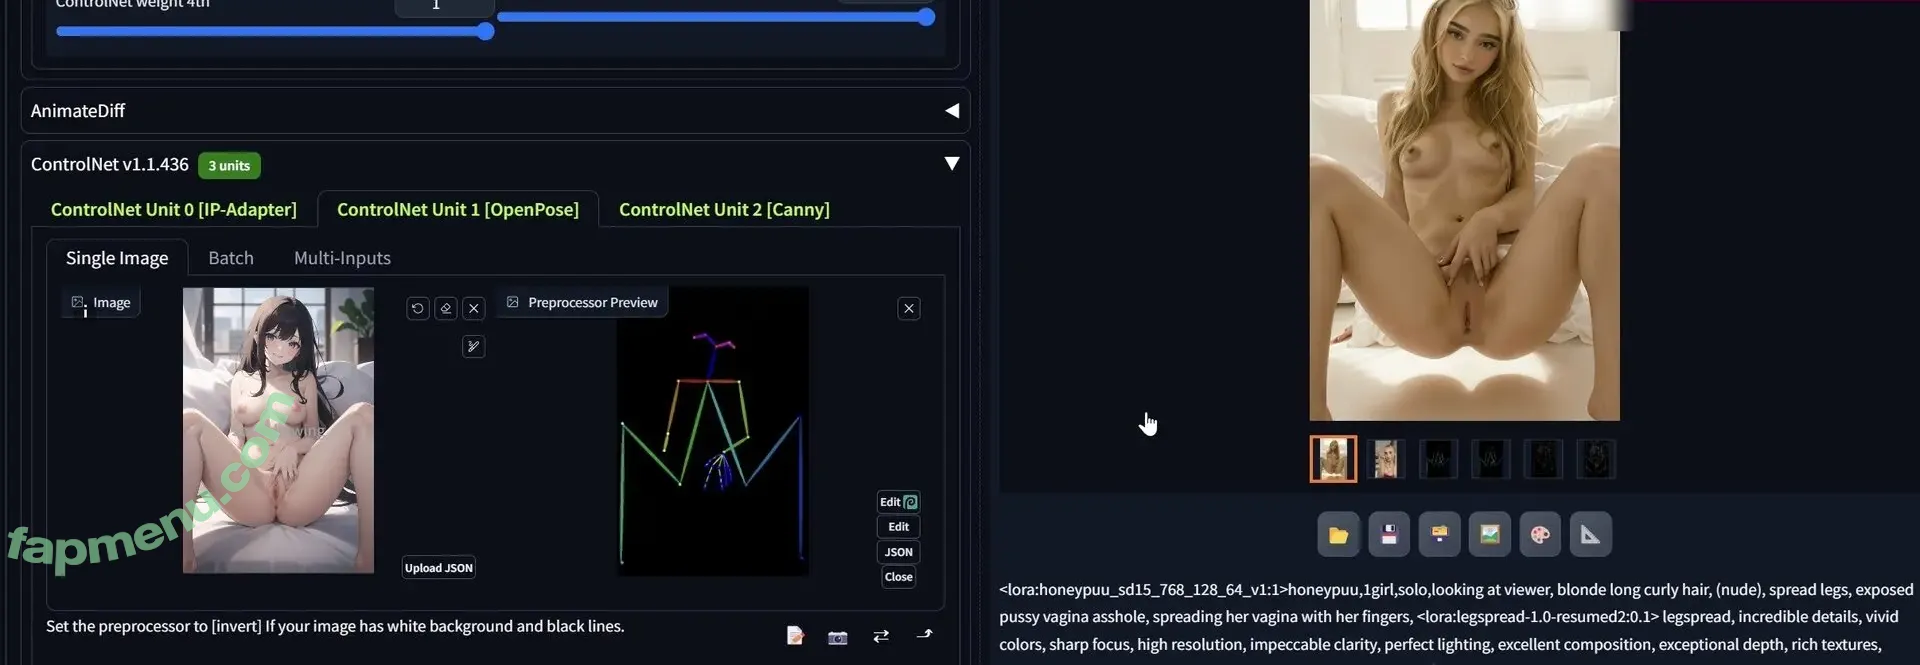Switch to ControlNet Unit 2 [Canny] tab
The width and height of the screenshot is (1920, 665).
point(724,209)
